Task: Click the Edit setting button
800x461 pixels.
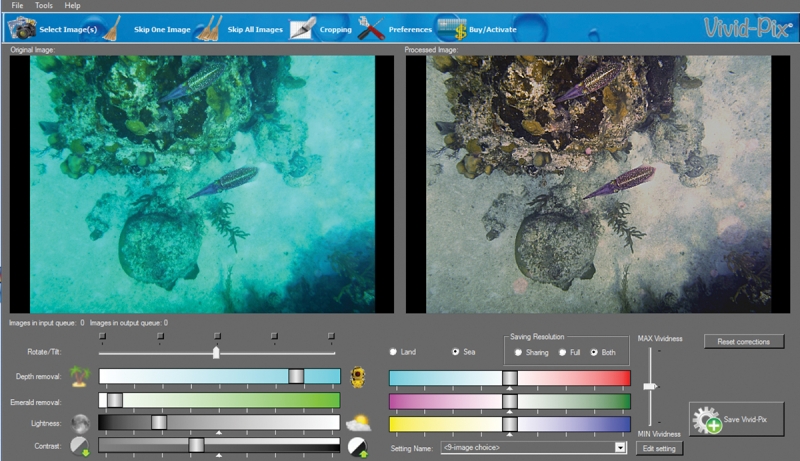Action: coord(659,448)
